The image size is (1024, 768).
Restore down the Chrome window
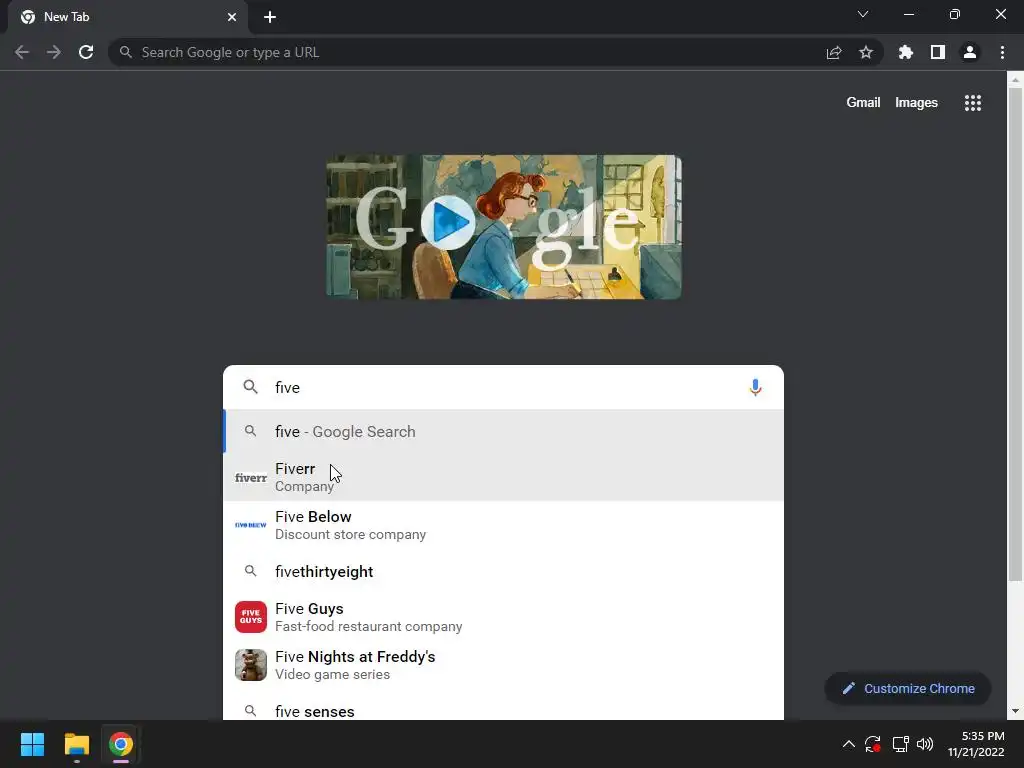pos(955,14)
